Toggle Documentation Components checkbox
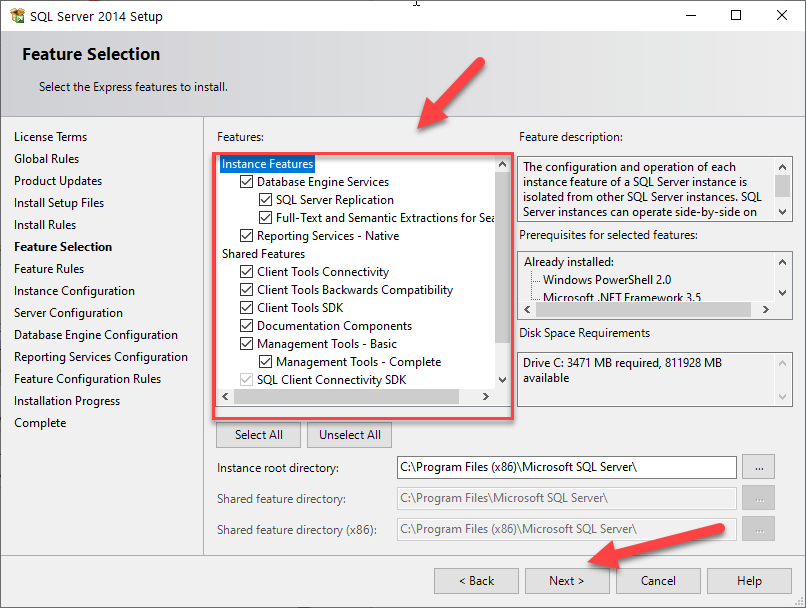The width and height of the screenshot is (806, 608). click(x=246, y=325)
